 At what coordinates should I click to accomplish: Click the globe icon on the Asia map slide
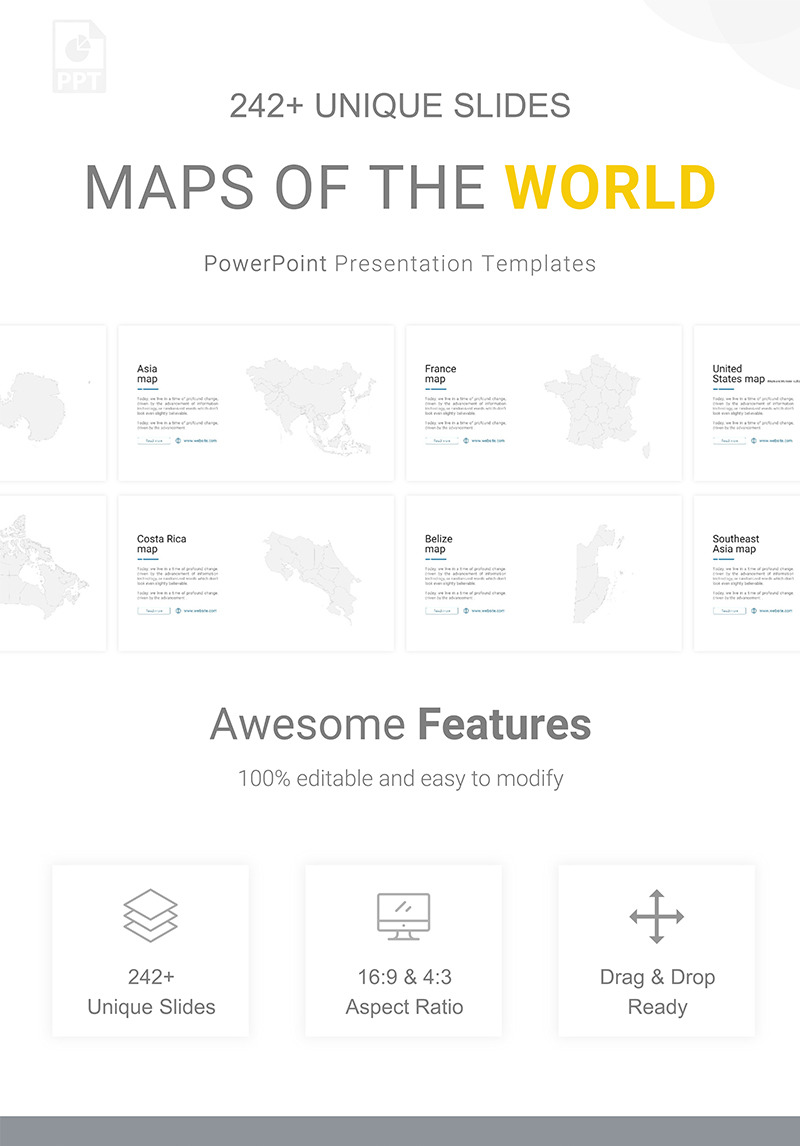pyautogui.click(x=178, y=440)
